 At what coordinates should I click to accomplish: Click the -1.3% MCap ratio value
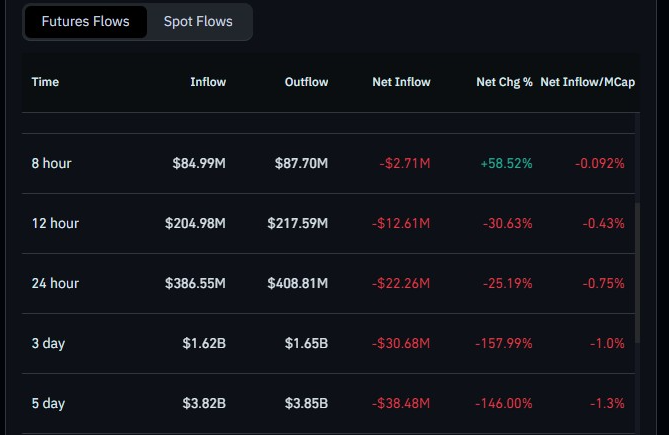607,404
